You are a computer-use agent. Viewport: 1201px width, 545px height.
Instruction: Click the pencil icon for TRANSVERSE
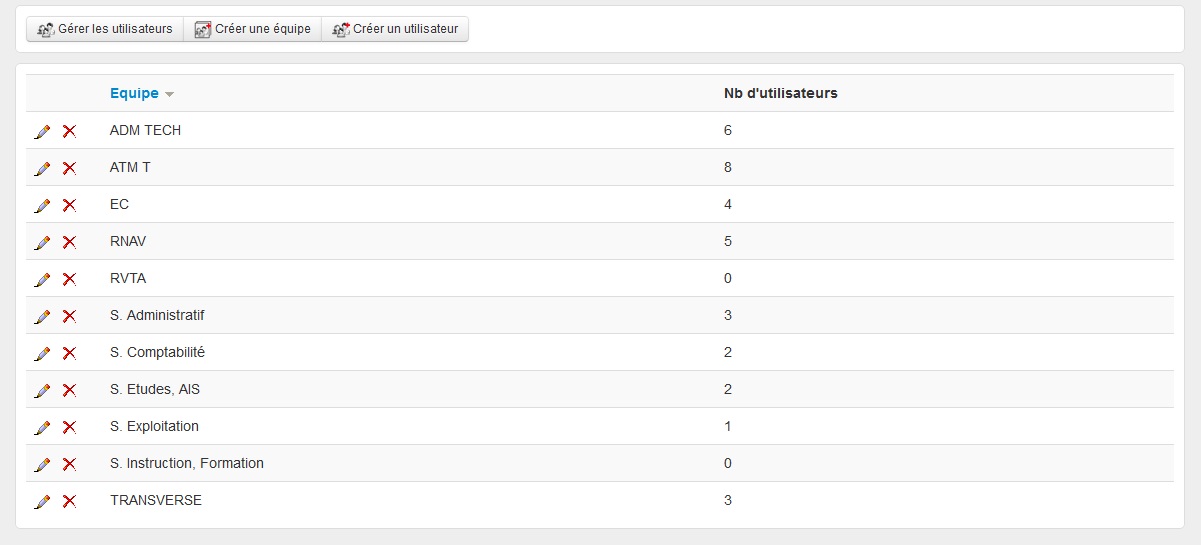pyautogui.click(x=42, y=501)
